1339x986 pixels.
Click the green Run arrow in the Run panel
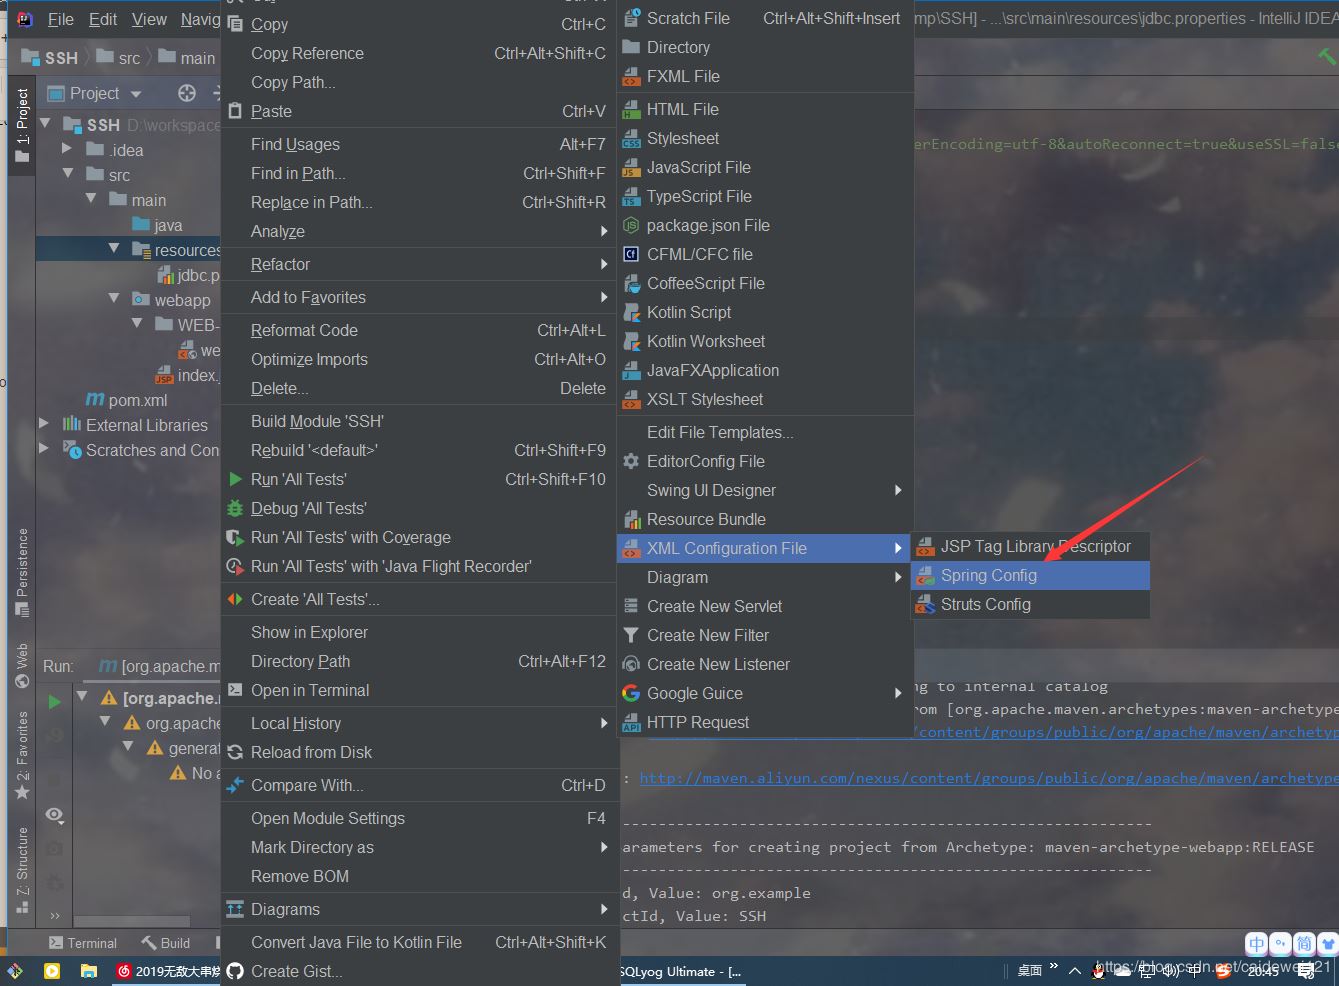(55, 700)
